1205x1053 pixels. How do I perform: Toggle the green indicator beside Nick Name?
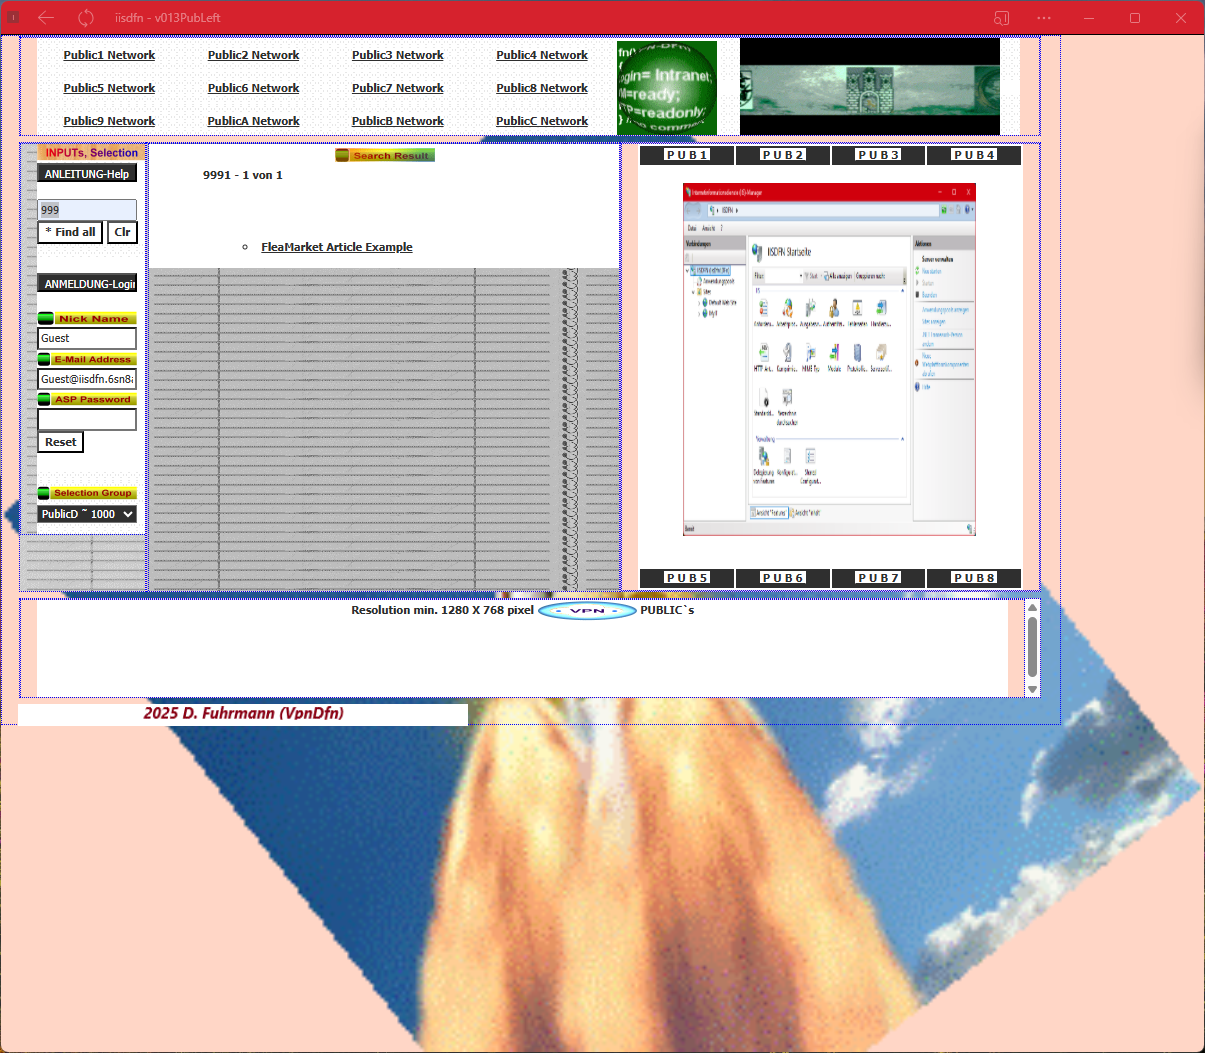click(45, 318)
